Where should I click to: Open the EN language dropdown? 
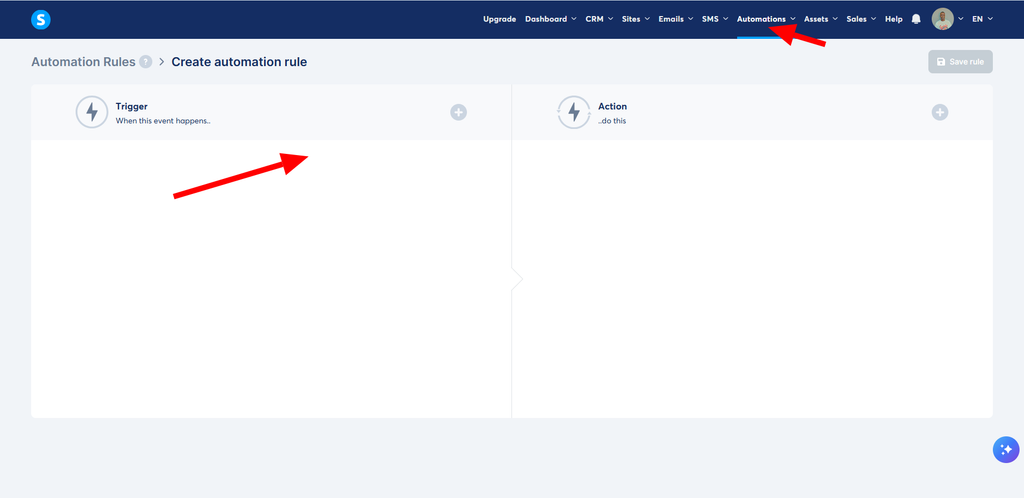pyautogui.click(x=982, y=19)
